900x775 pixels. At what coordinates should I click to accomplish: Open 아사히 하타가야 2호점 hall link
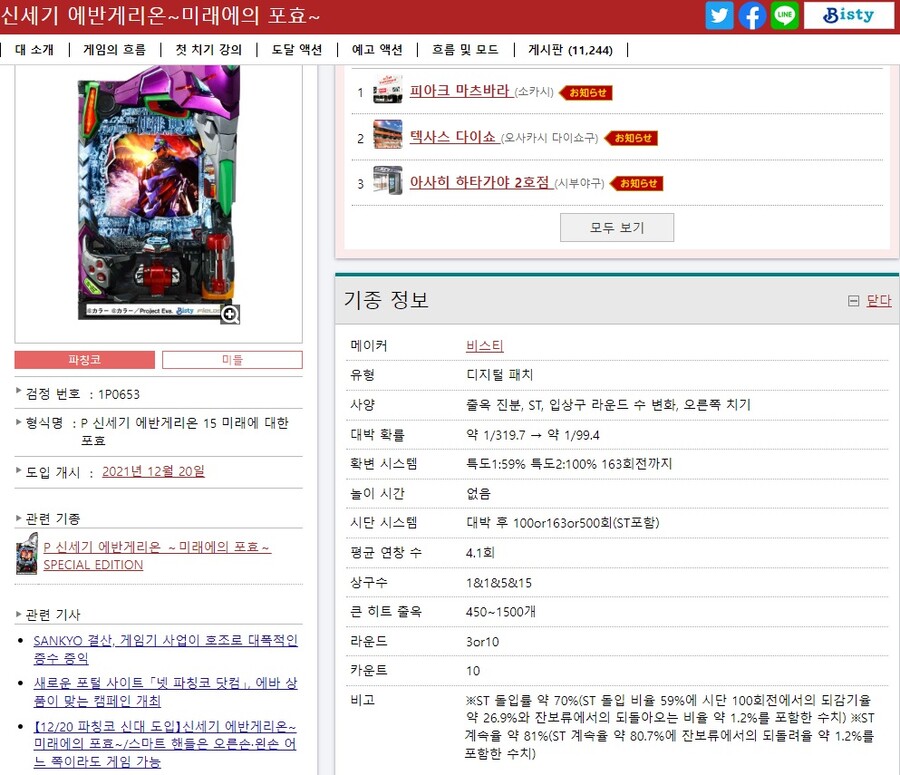[480, 182]
